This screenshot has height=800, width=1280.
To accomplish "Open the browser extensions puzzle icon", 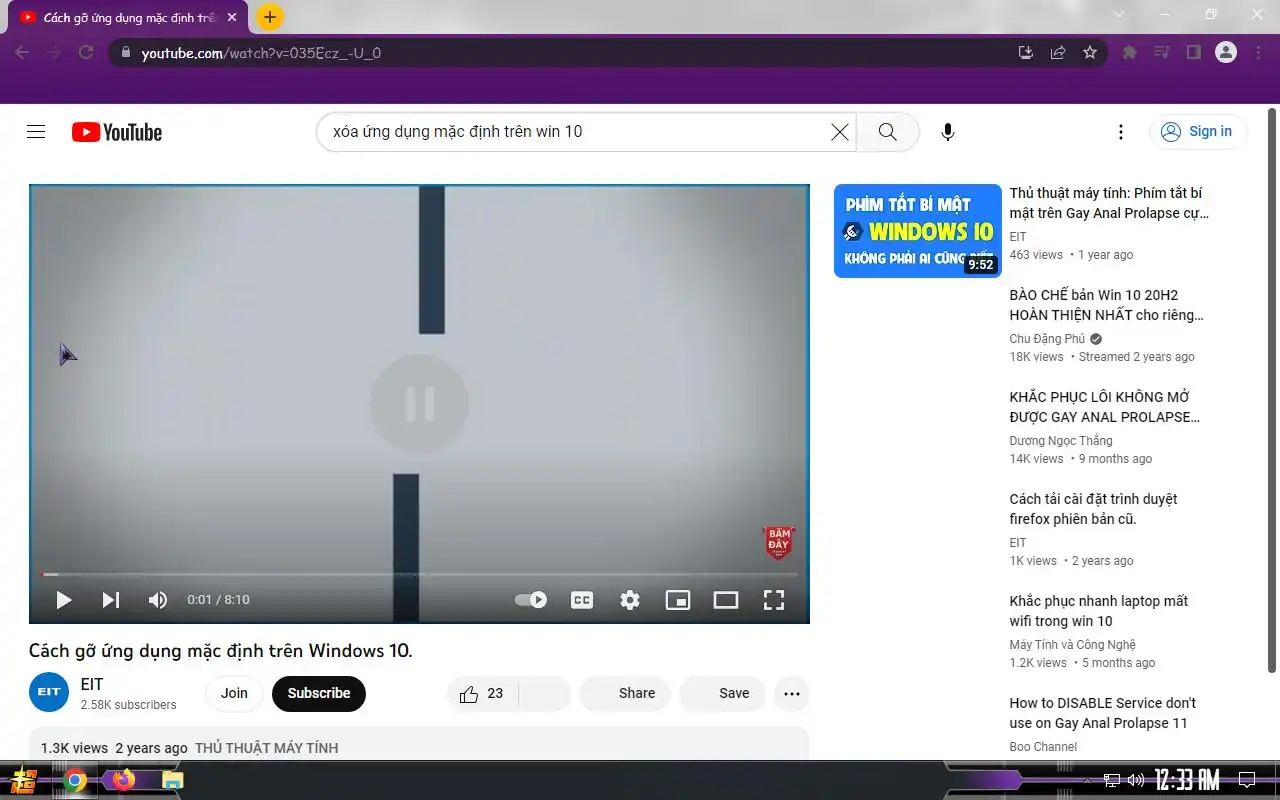I will [1130, 53].
